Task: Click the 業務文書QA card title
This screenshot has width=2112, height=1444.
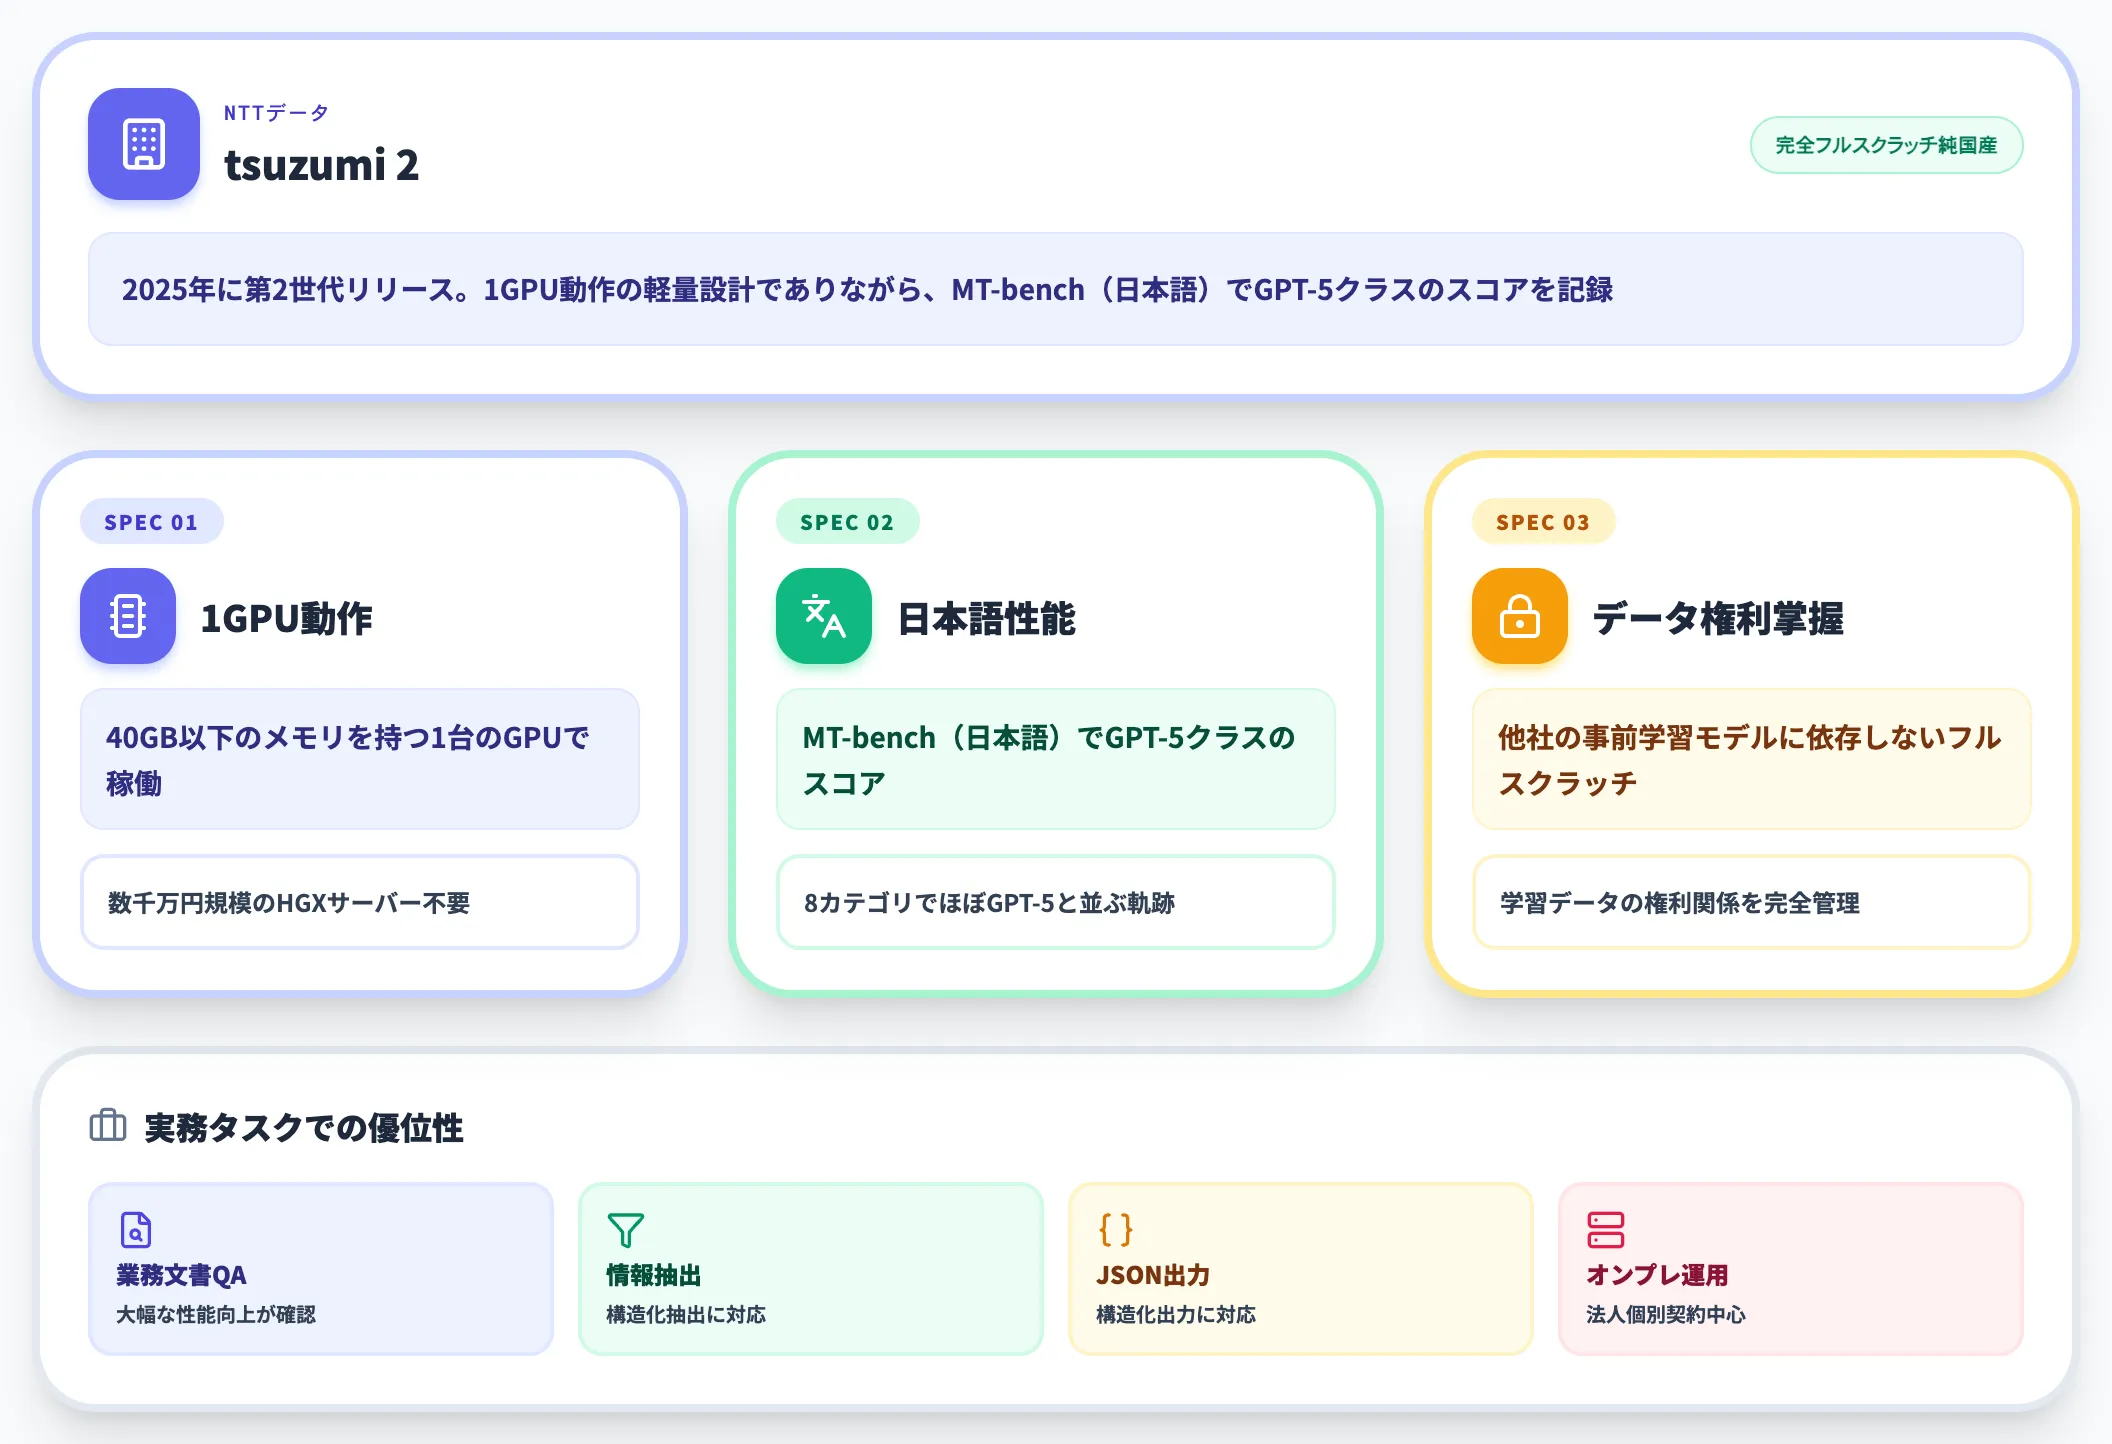Action: click(181, 1275)
